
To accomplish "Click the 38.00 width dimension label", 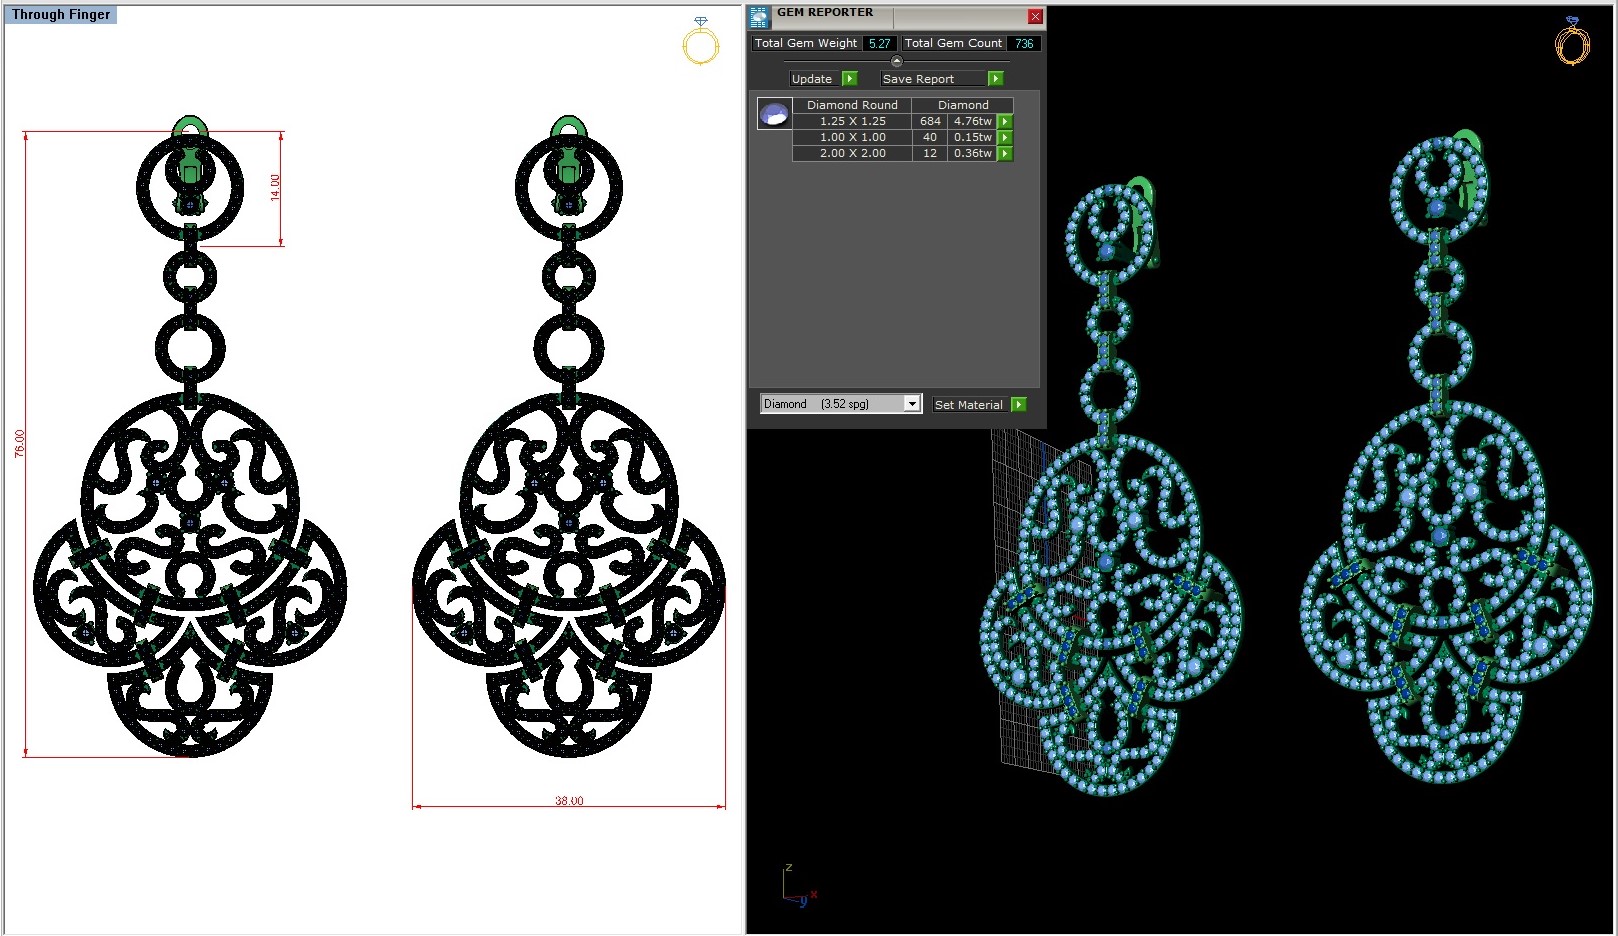I will click(569, 801).
